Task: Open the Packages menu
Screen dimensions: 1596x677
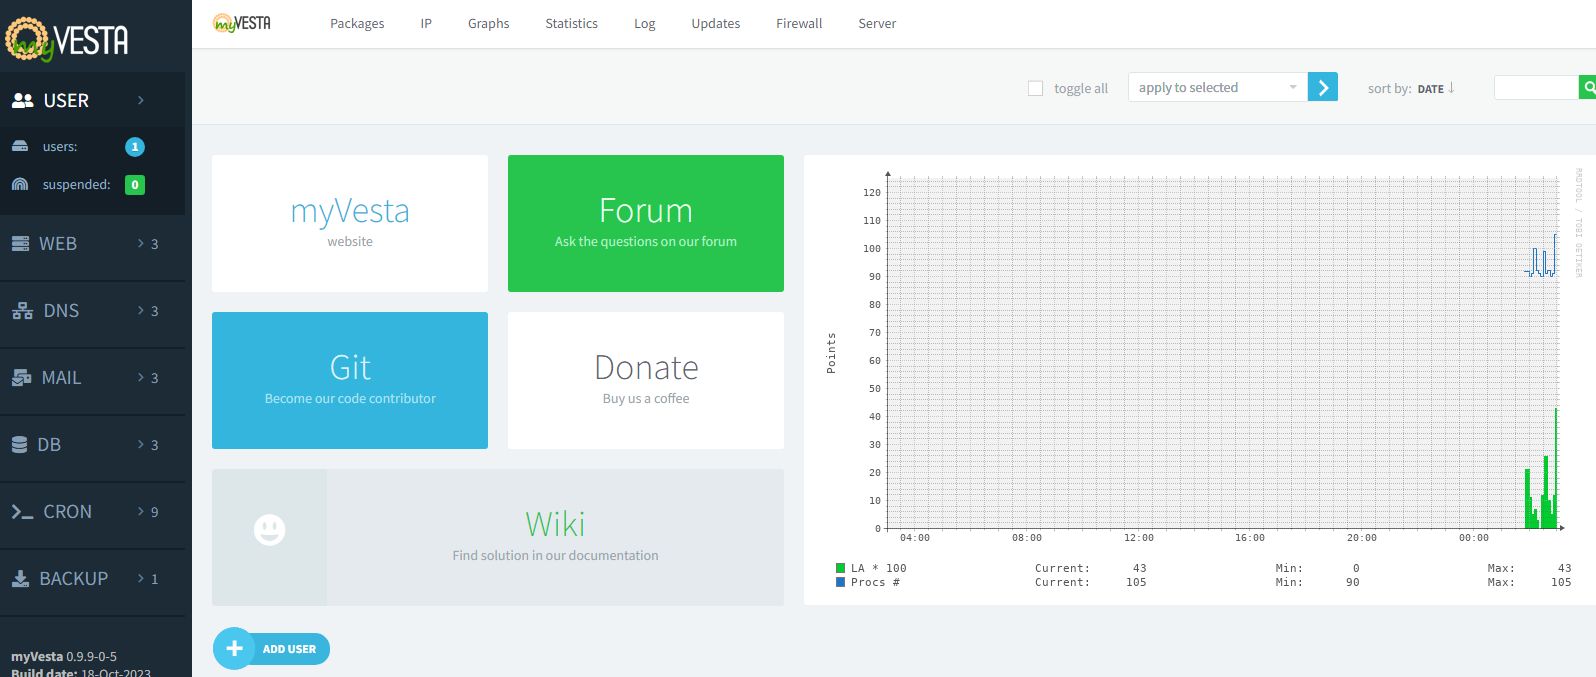Action: [357, 23]
